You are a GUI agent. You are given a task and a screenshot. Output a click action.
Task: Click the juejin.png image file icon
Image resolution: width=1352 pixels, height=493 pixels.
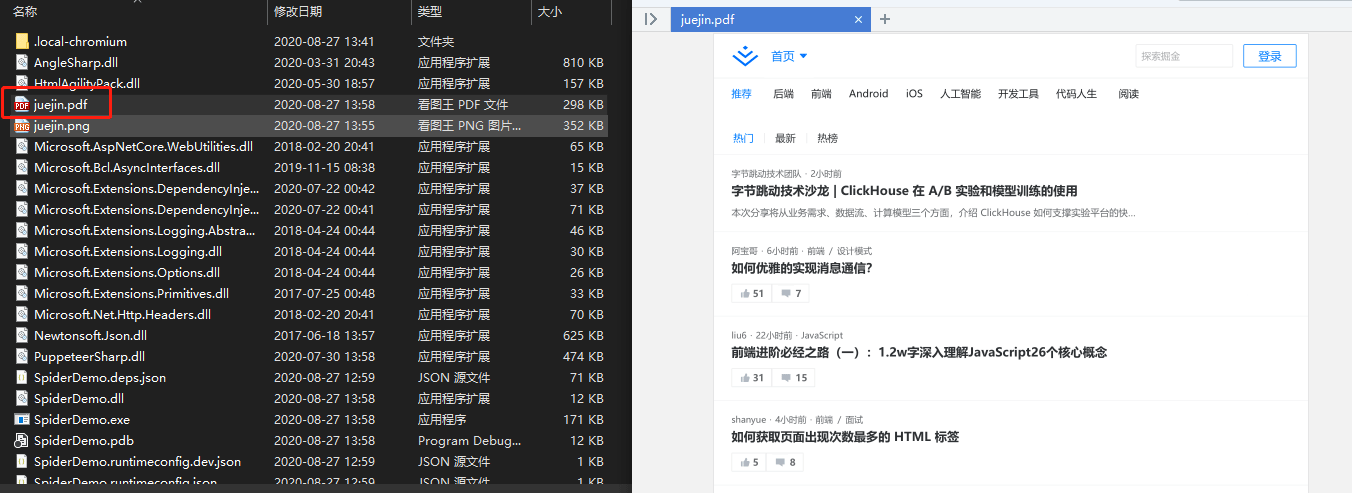point(22,126)
